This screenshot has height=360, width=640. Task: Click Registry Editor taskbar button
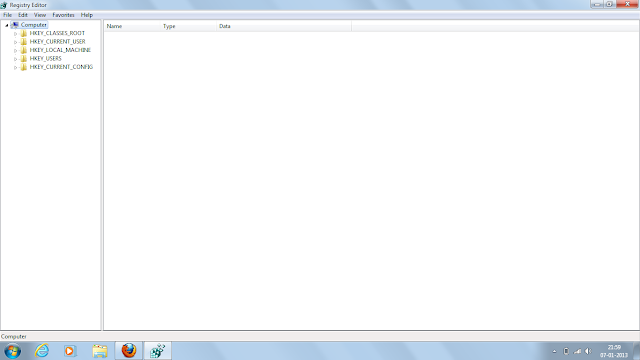(158, 351)
